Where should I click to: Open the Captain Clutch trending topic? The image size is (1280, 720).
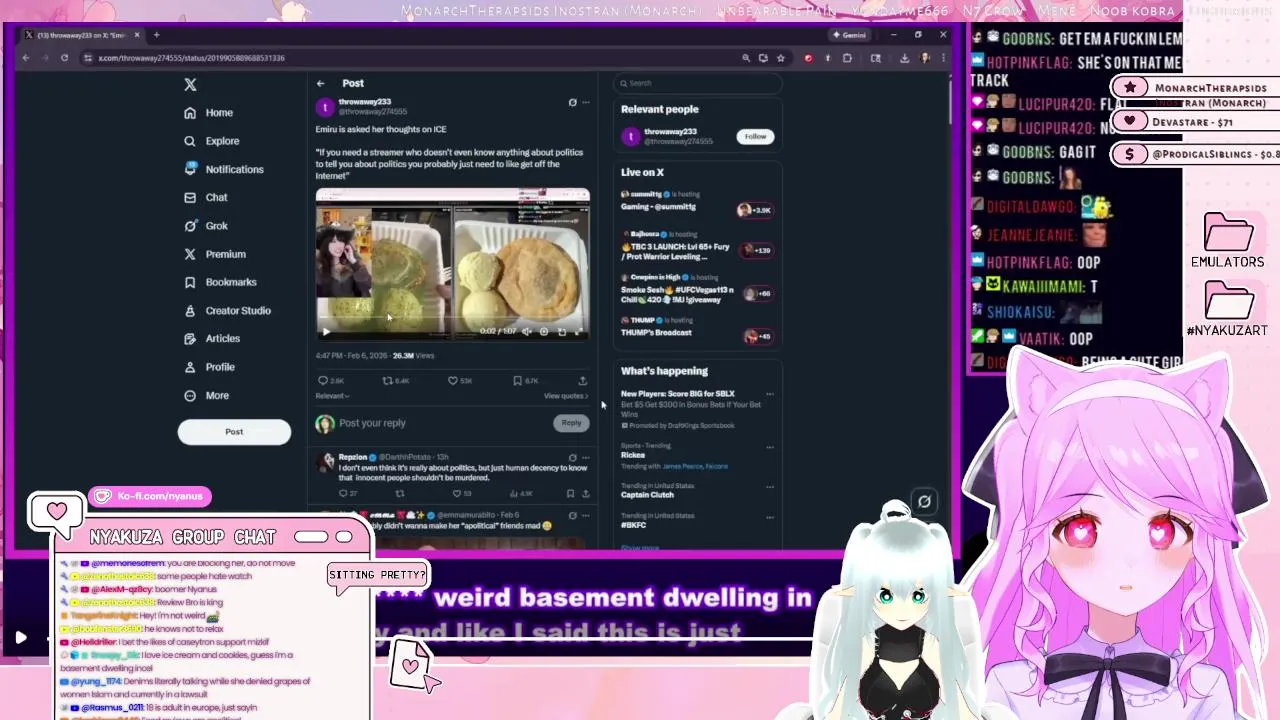647,495
